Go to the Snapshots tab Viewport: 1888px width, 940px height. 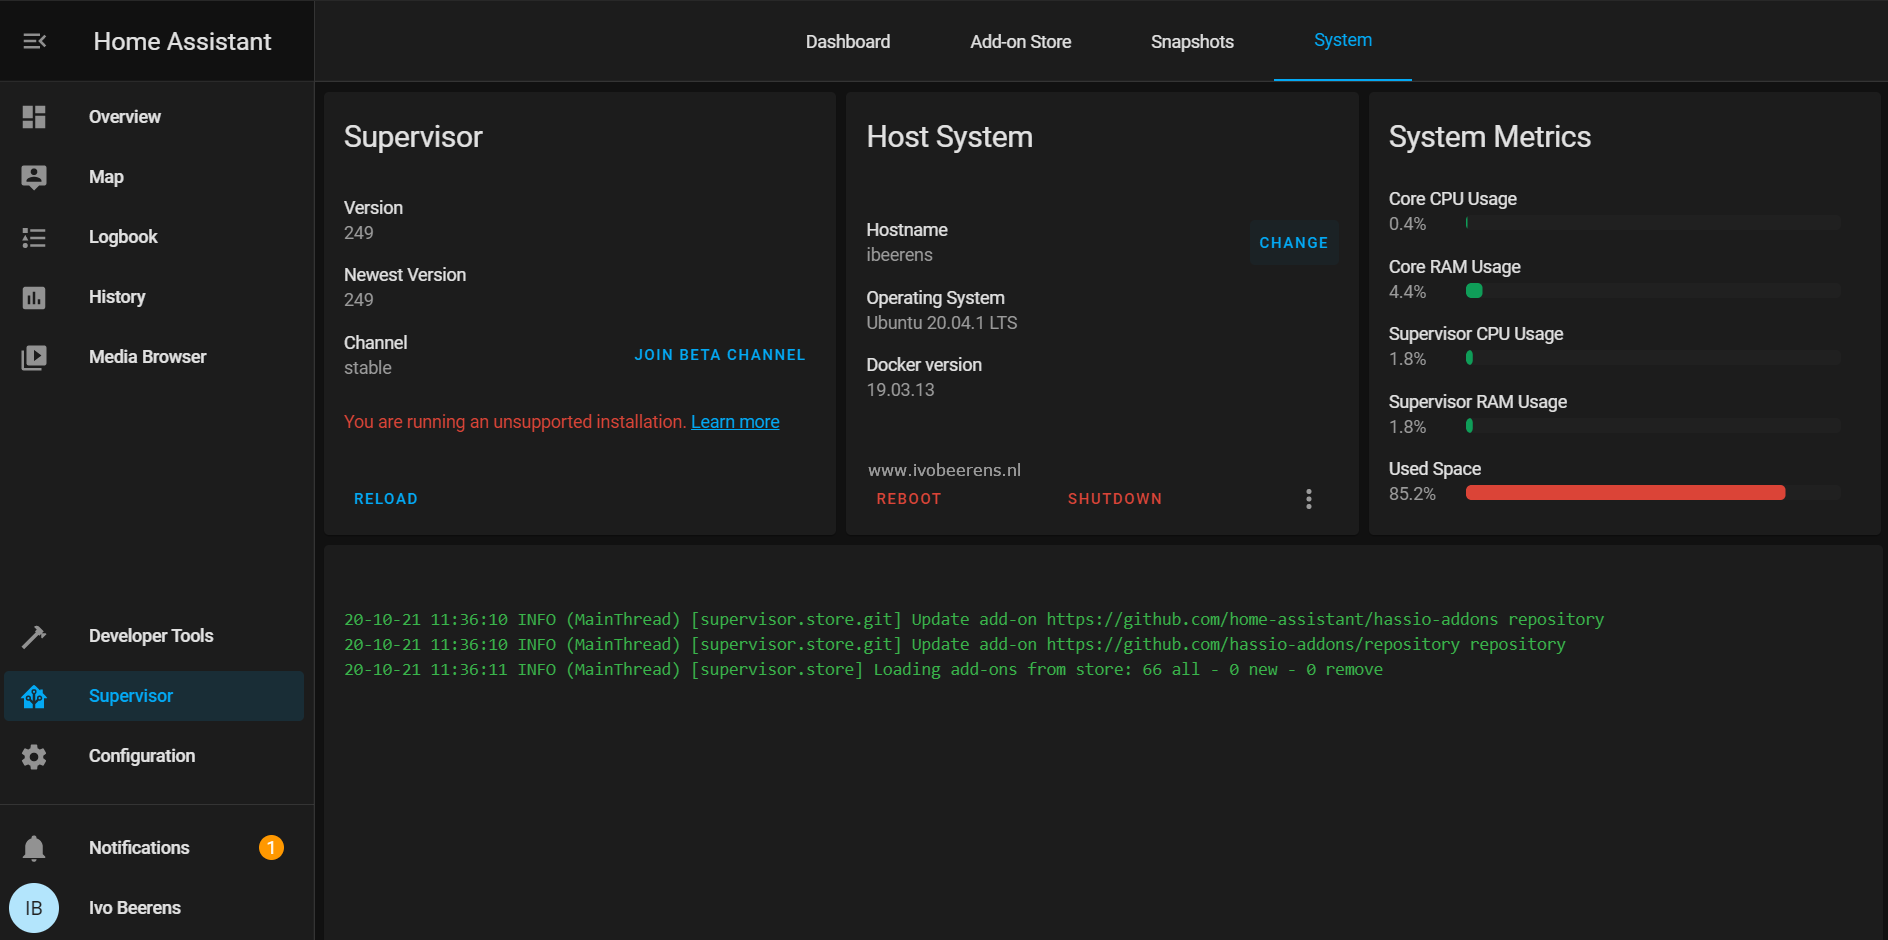pyautogui.click(x=1192, y=42)
